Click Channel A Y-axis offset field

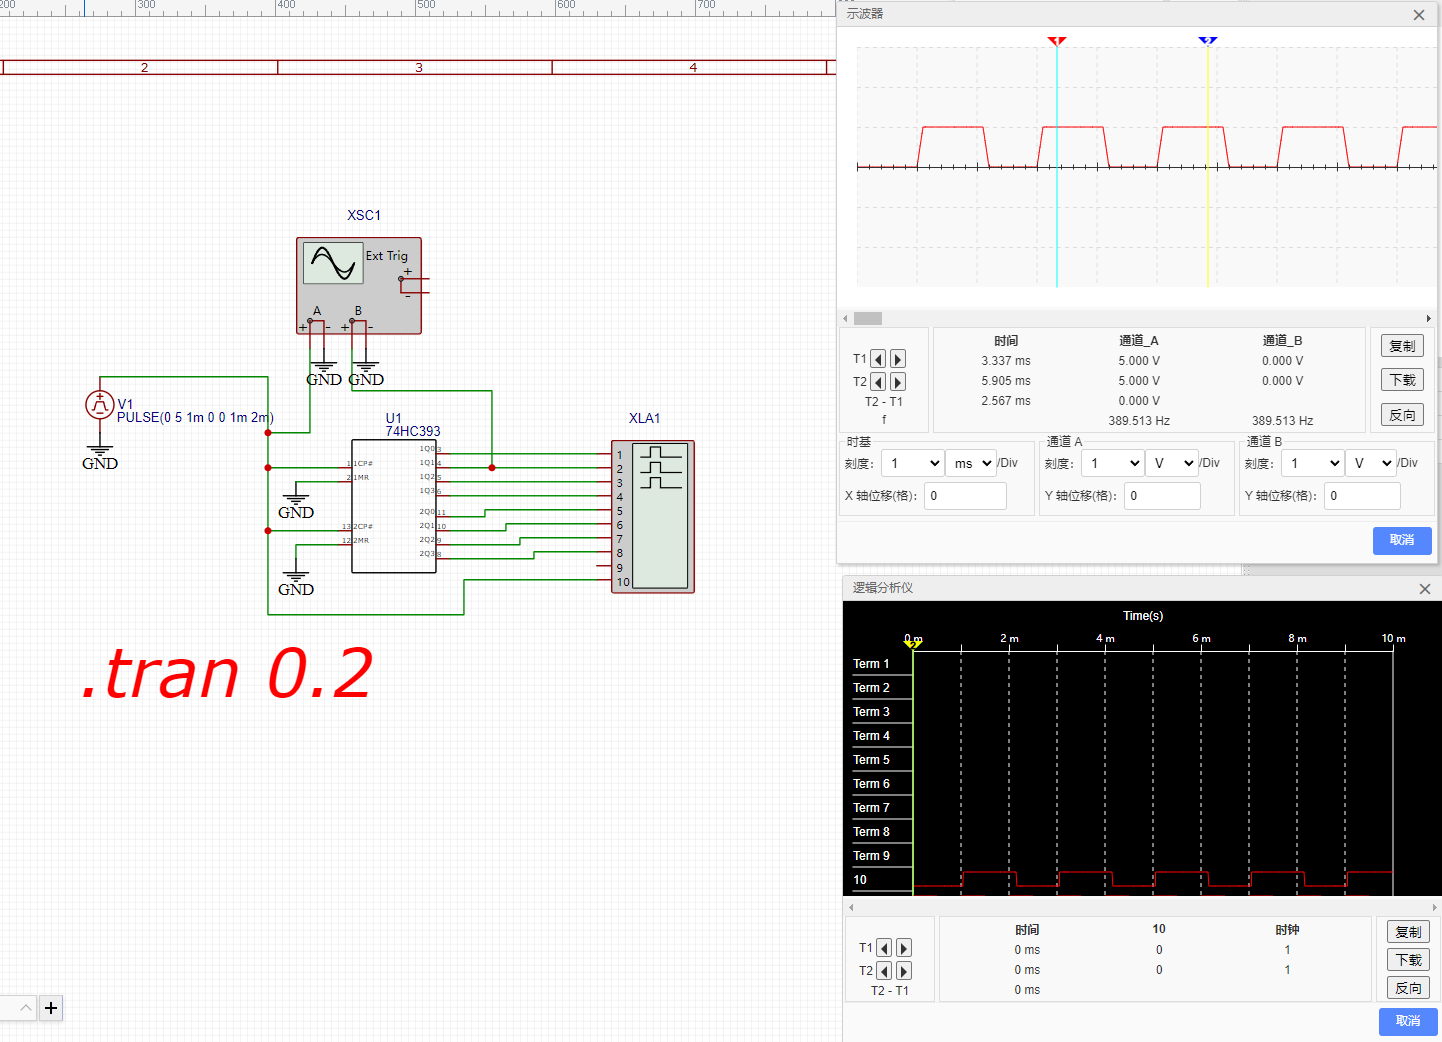click(1162, 496)
